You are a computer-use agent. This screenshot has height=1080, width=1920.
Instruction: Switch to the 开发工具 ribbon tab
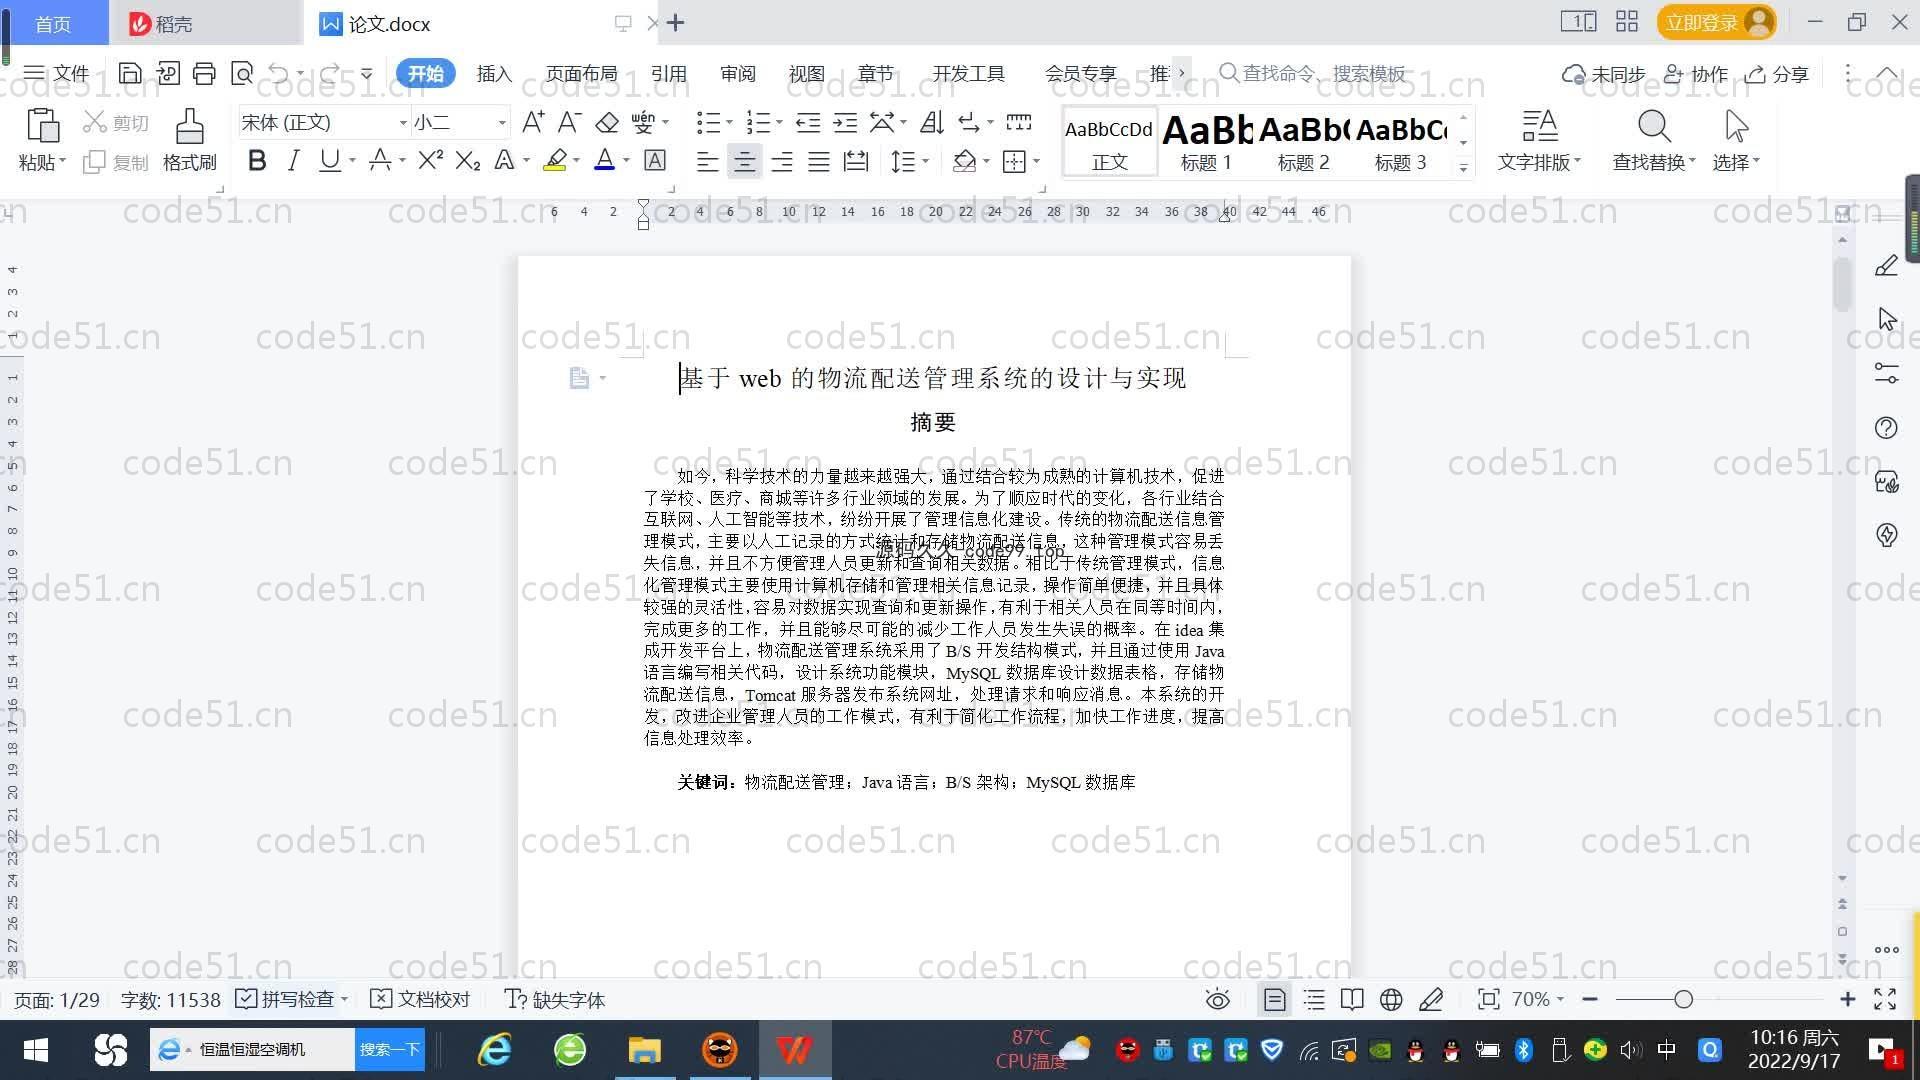pos(968,73)
